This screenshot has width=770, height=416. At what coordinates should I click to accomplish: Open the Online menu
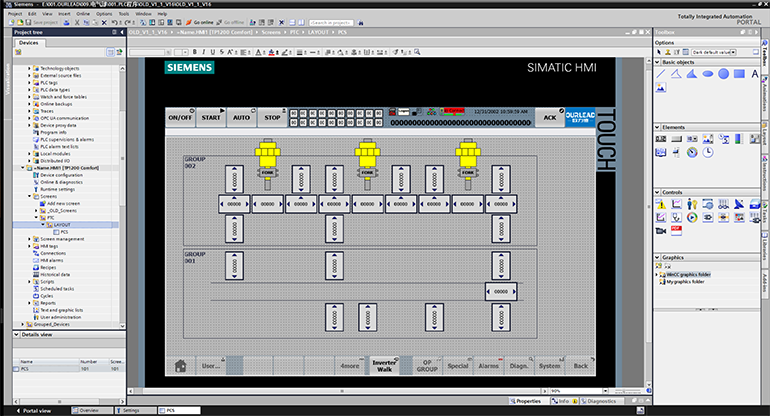83,14
